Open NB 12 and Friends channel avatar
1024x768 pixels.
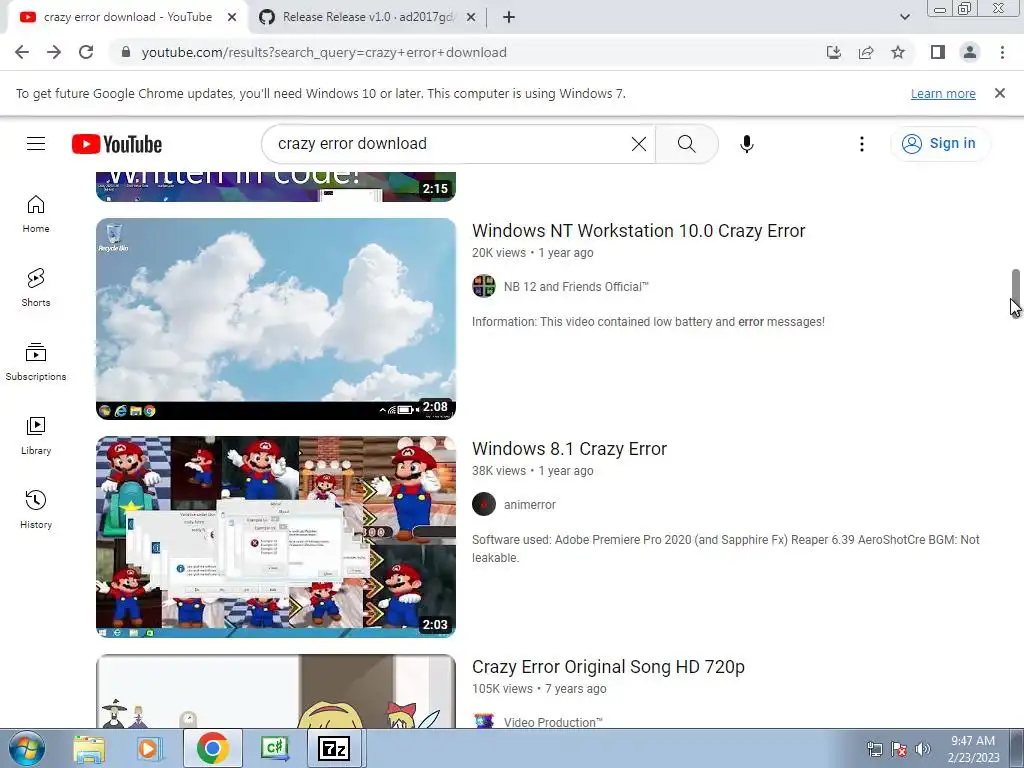484,286
